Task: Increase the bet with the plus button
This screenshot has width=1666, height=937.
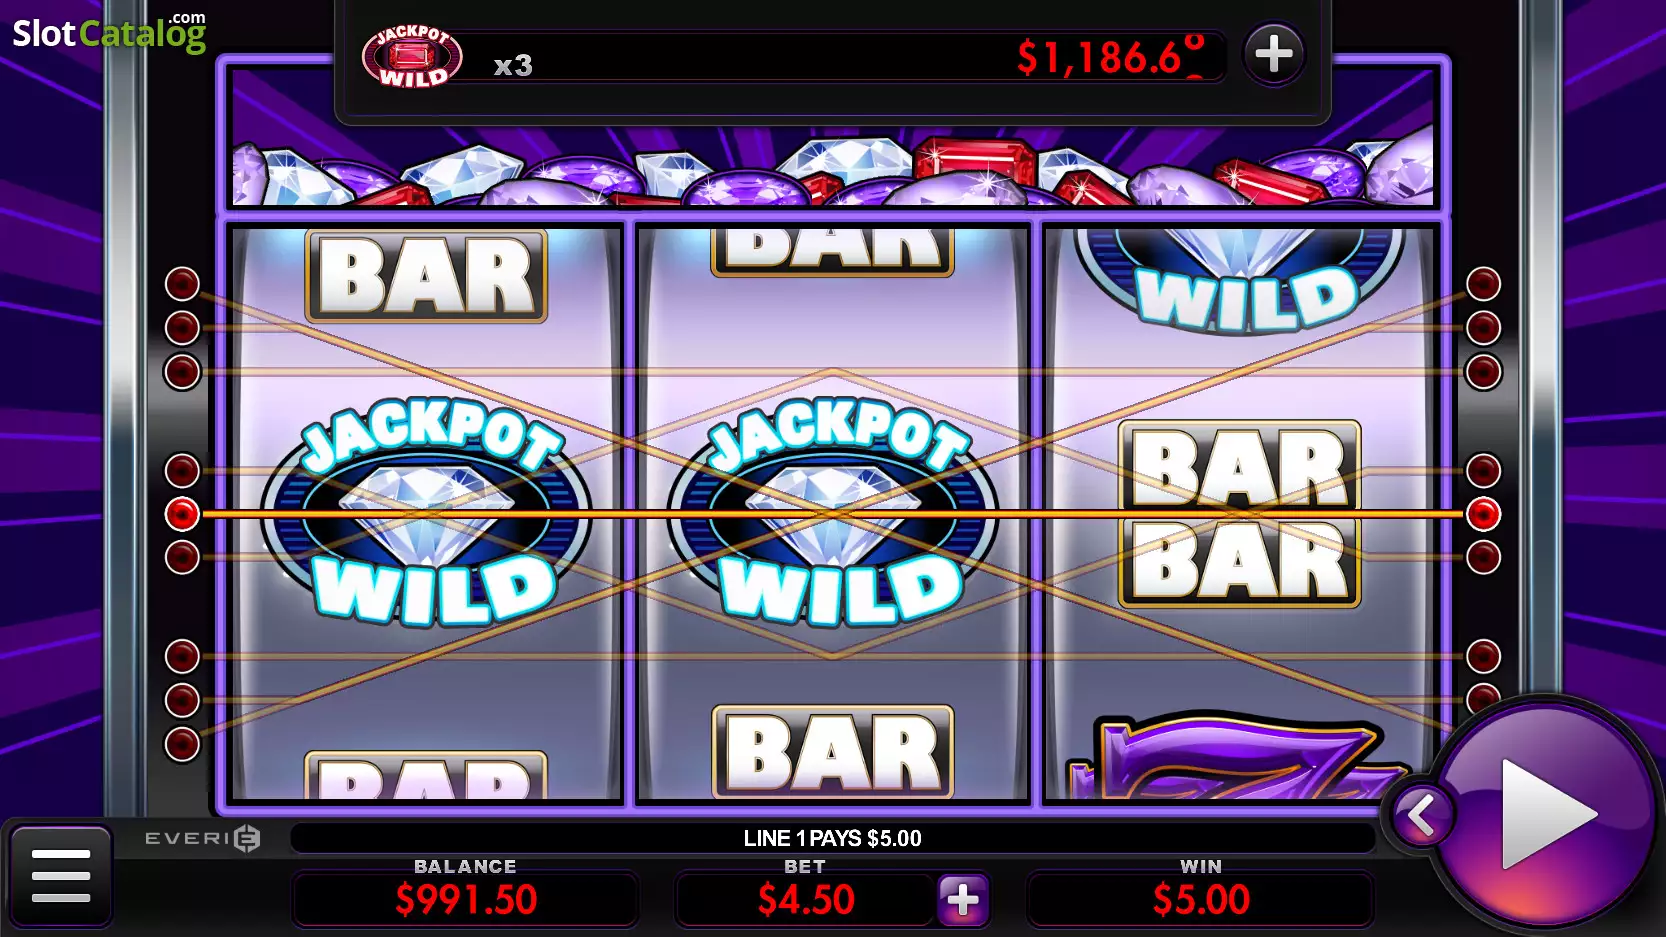Action: [963, 900]
